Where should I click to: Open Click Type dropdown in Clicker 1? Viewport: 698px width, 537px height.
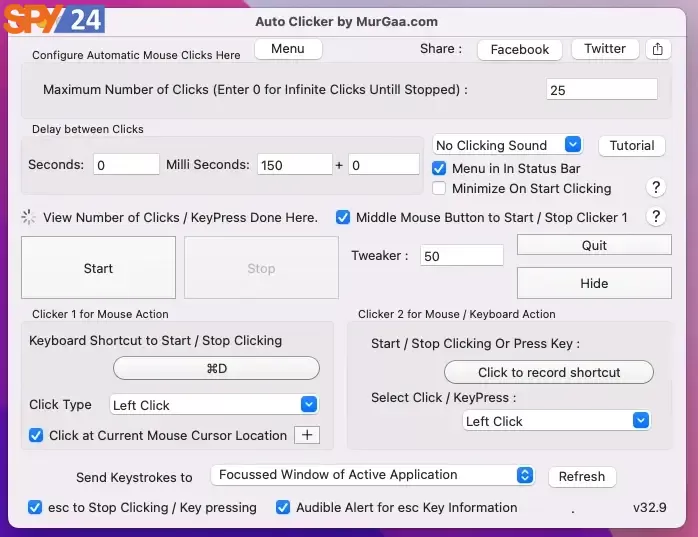tap(214, 405)
